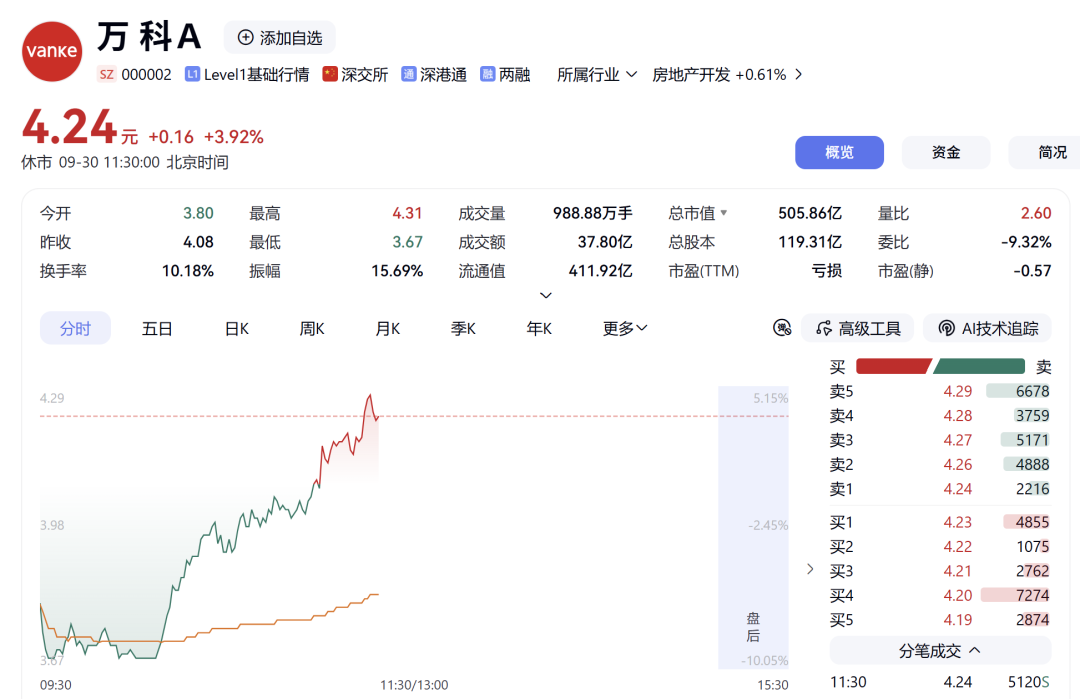The width and height of the screenshot is (1080, 699).
Task: Select the 年K chart tab
Action: pyautogui.click(x=539, y=328)
